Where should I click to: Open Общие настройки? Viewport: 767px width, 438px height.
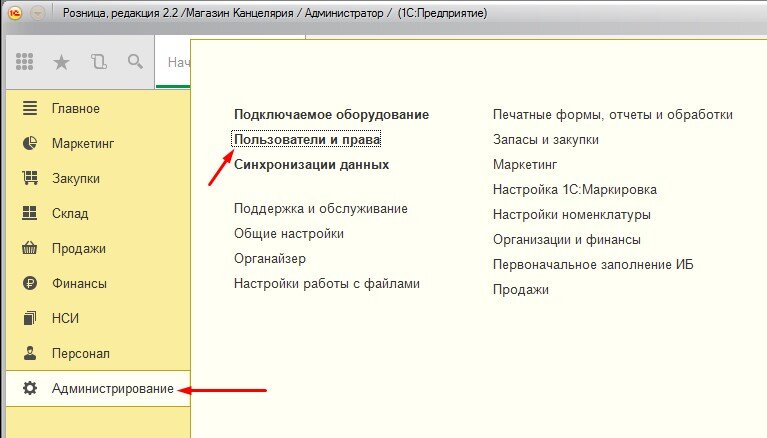coord(289,233)
